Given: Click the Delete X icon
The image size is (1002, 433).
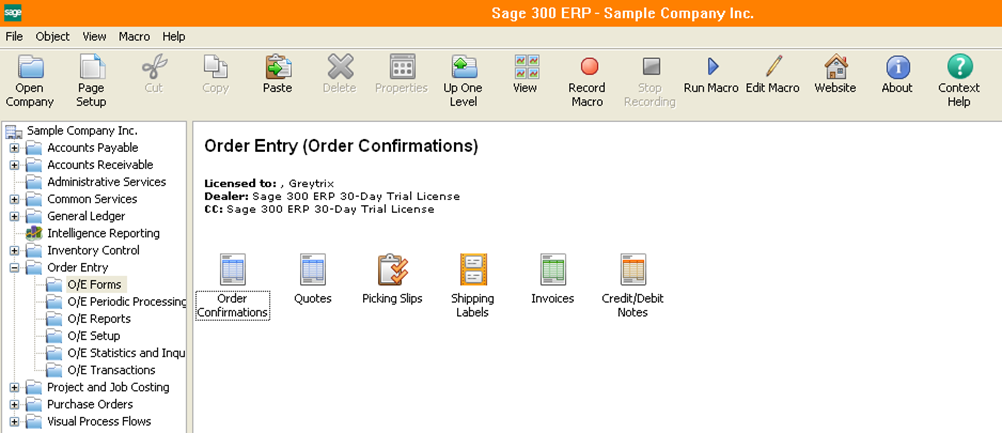Looking at the screenshot, I should click(x=340, y=66).
